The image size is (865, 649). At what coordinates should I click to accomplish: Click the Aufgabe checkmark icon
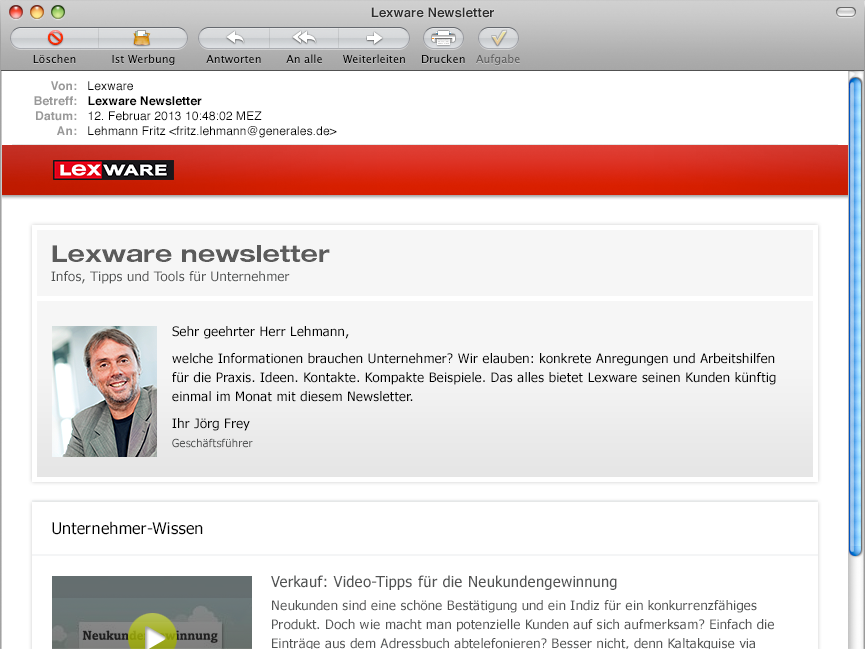point(498,38)
